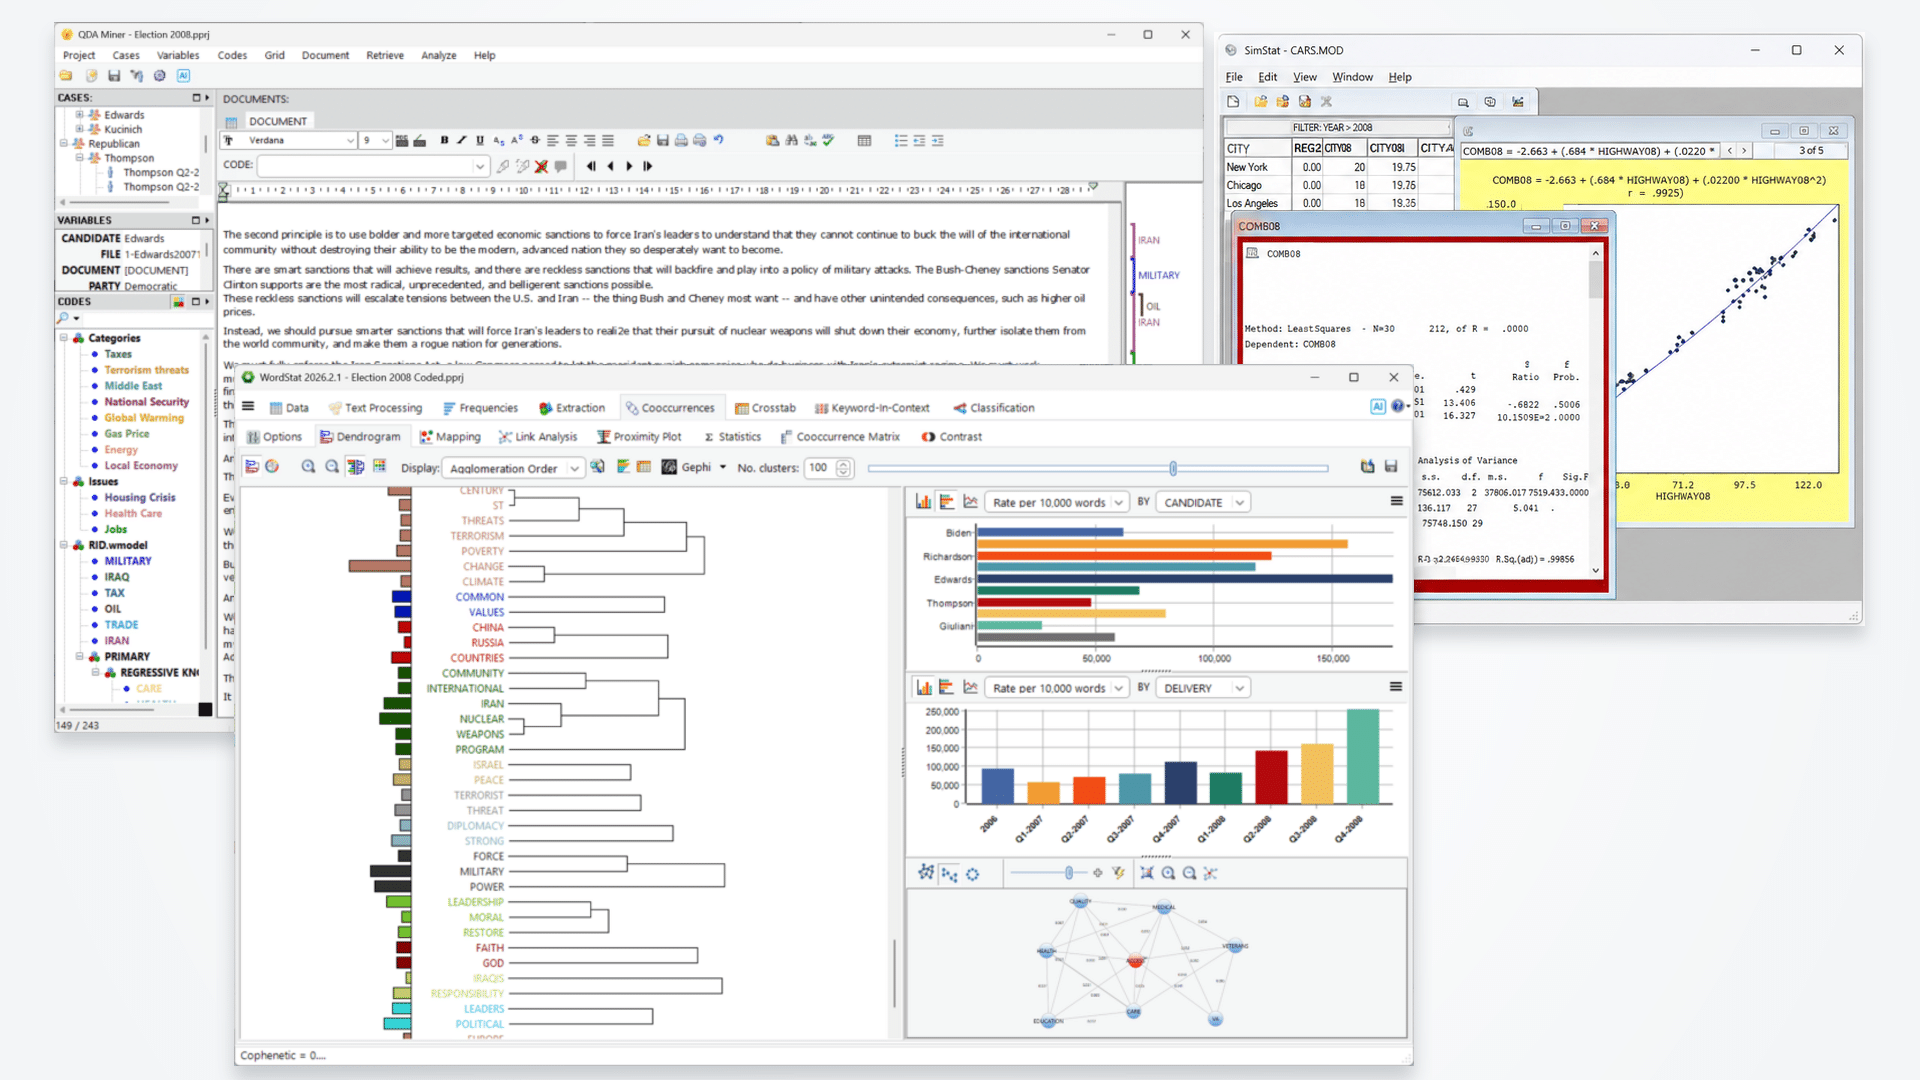The image size is (1920, 1080).
Task: Click the Q4-2008 bar in delivery chart
Action: 1362,757
